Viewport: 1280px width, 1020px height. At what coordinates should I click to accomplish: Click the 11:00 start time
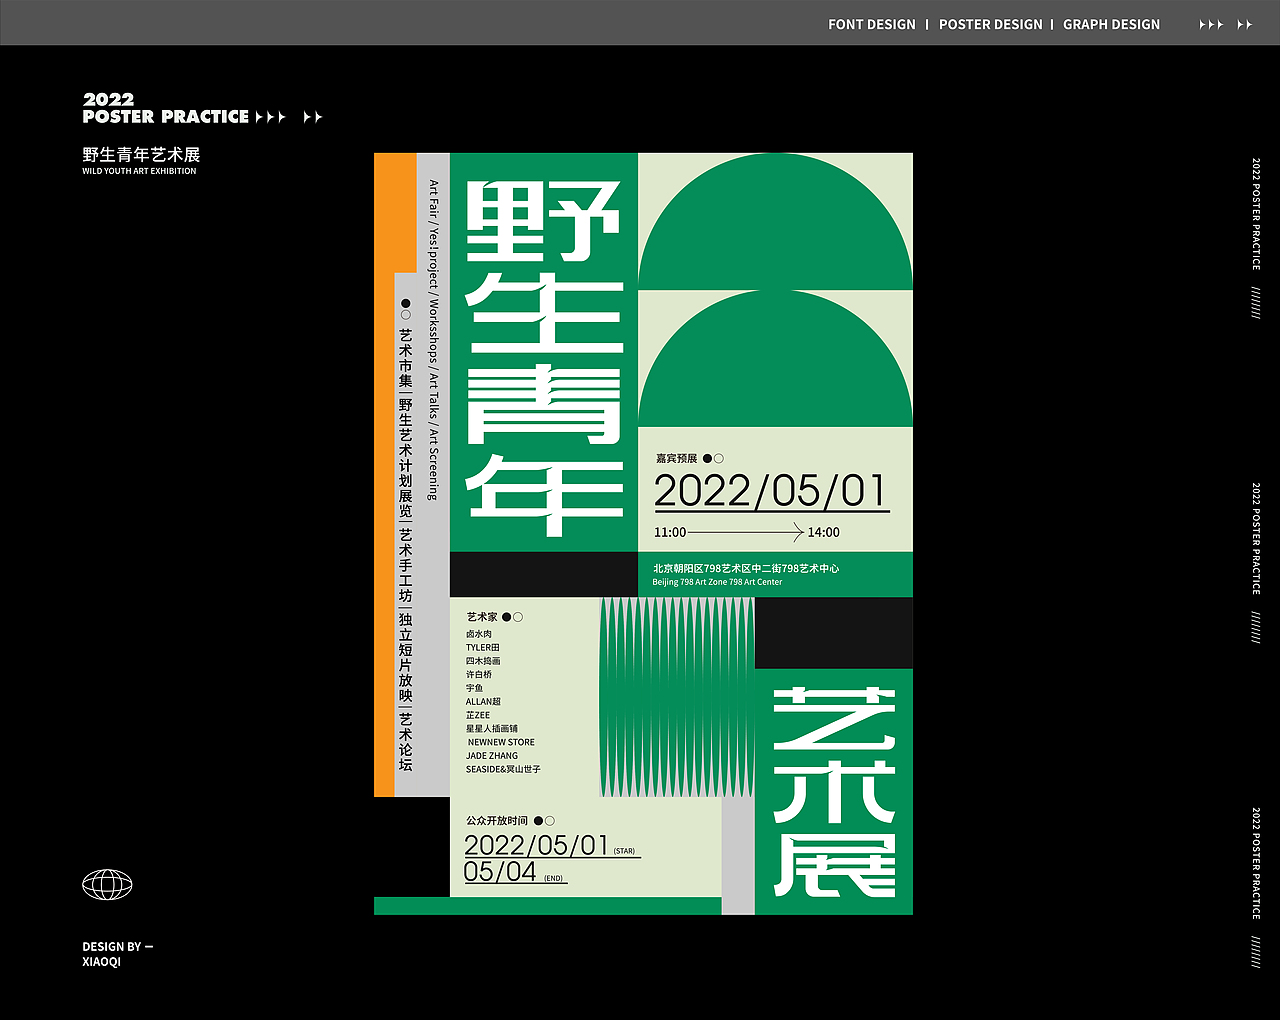pos(670,533)
